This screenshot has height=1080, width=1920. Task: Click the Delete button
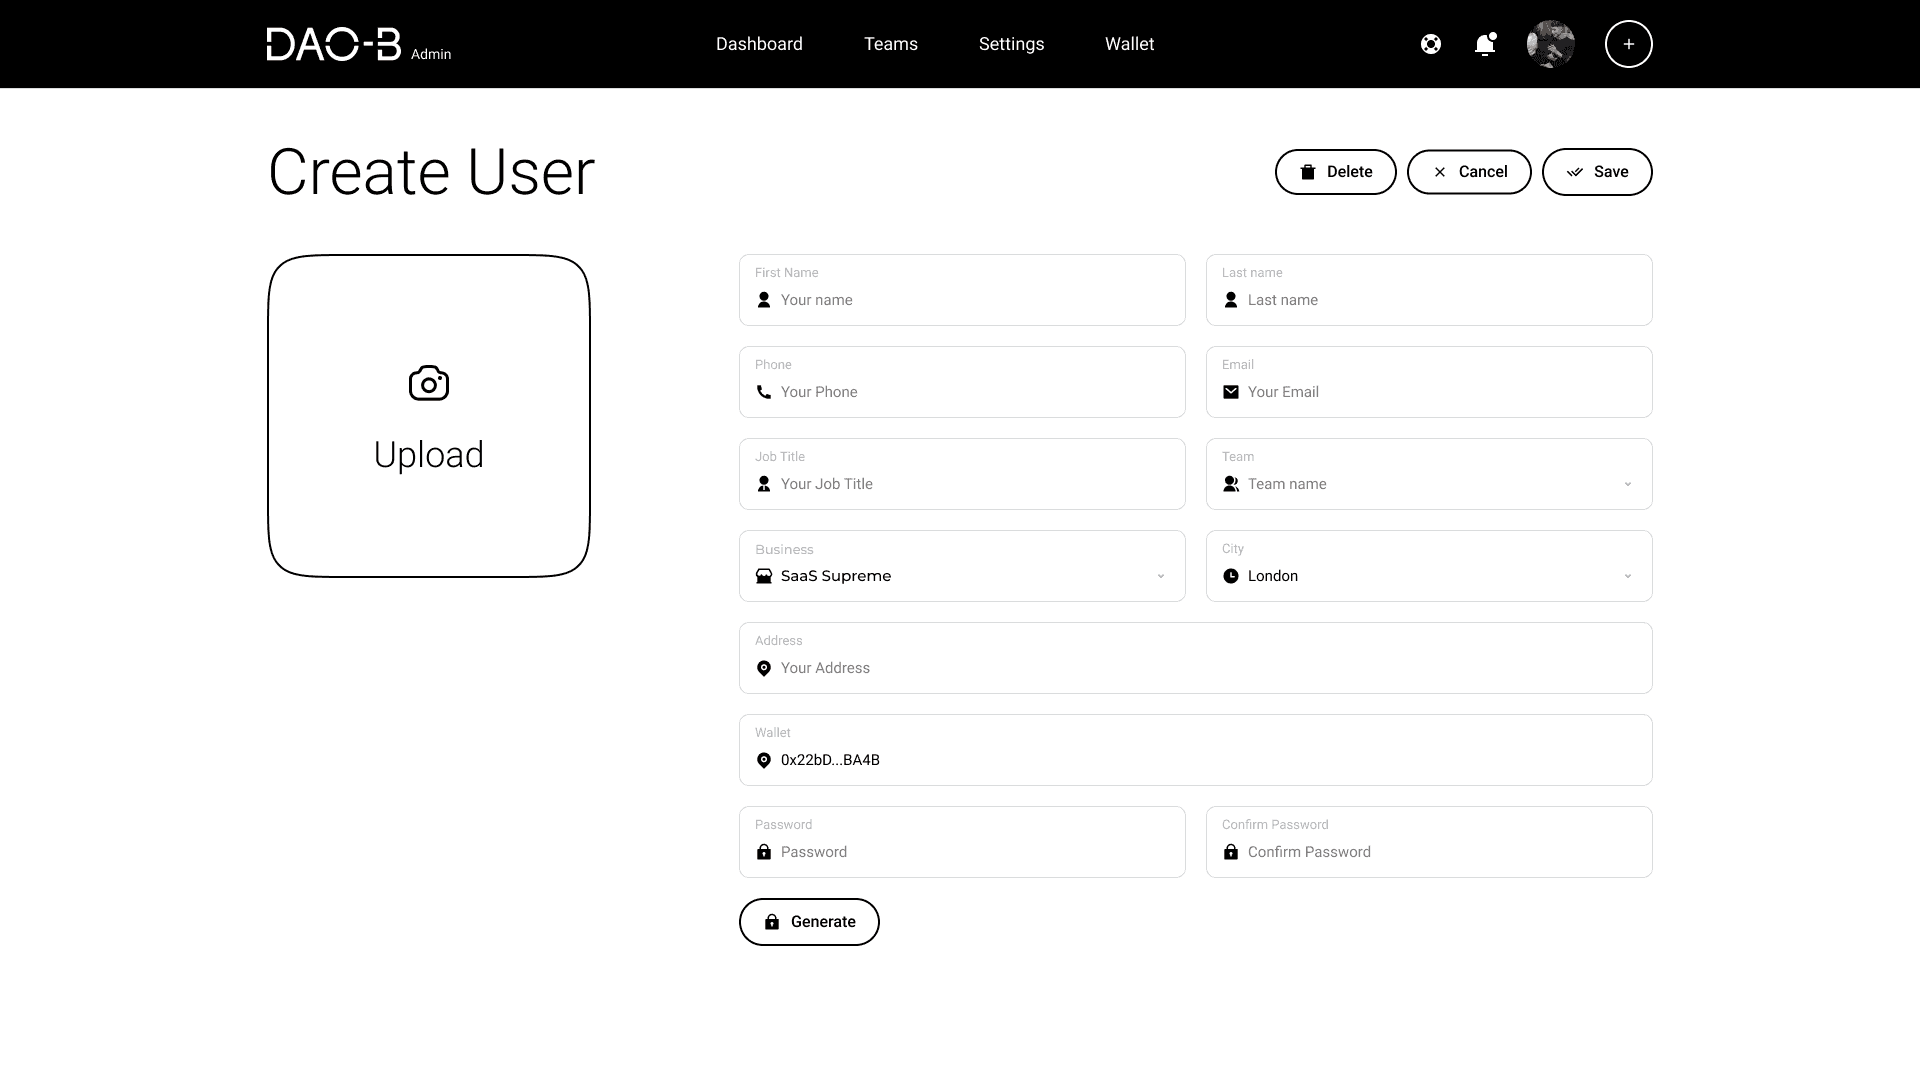pos(1336,172)
